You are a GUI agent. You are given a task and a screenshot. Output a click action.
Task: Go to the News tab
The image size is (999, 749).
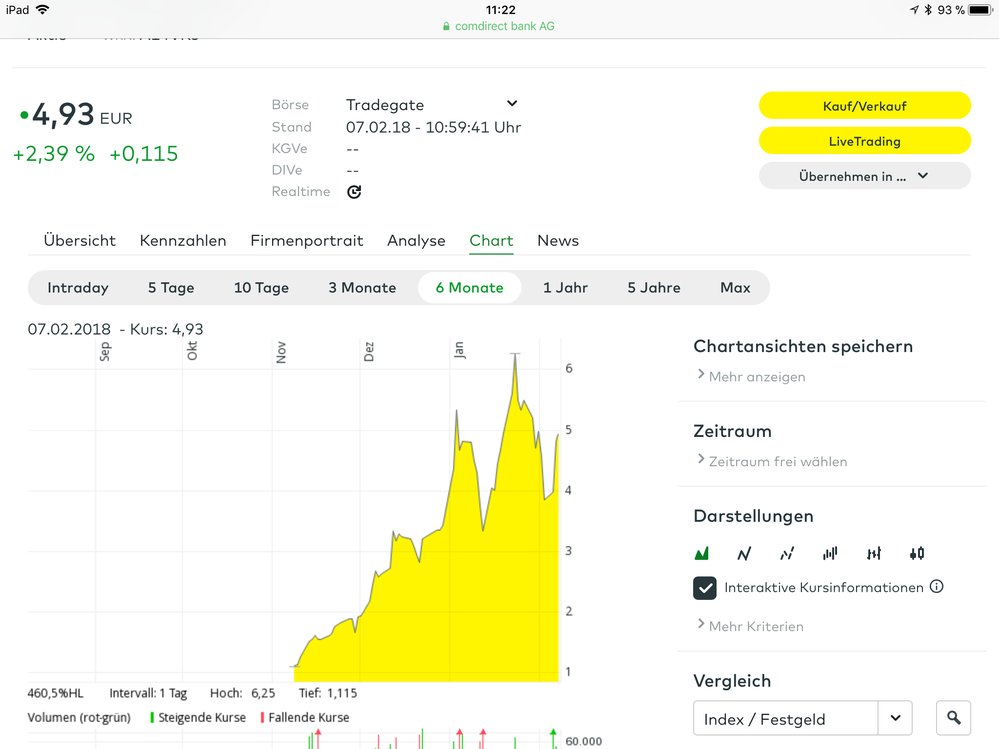coord(558,241)
